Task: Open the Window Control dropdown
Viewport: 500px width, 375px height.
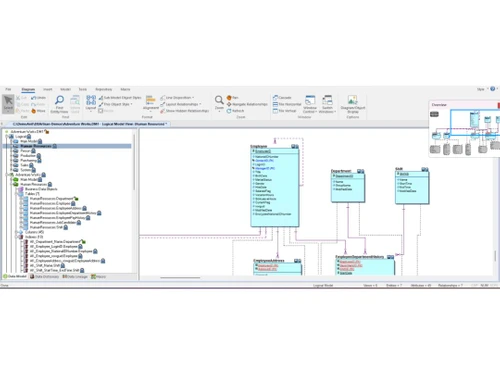Action: tap(310, 104)
